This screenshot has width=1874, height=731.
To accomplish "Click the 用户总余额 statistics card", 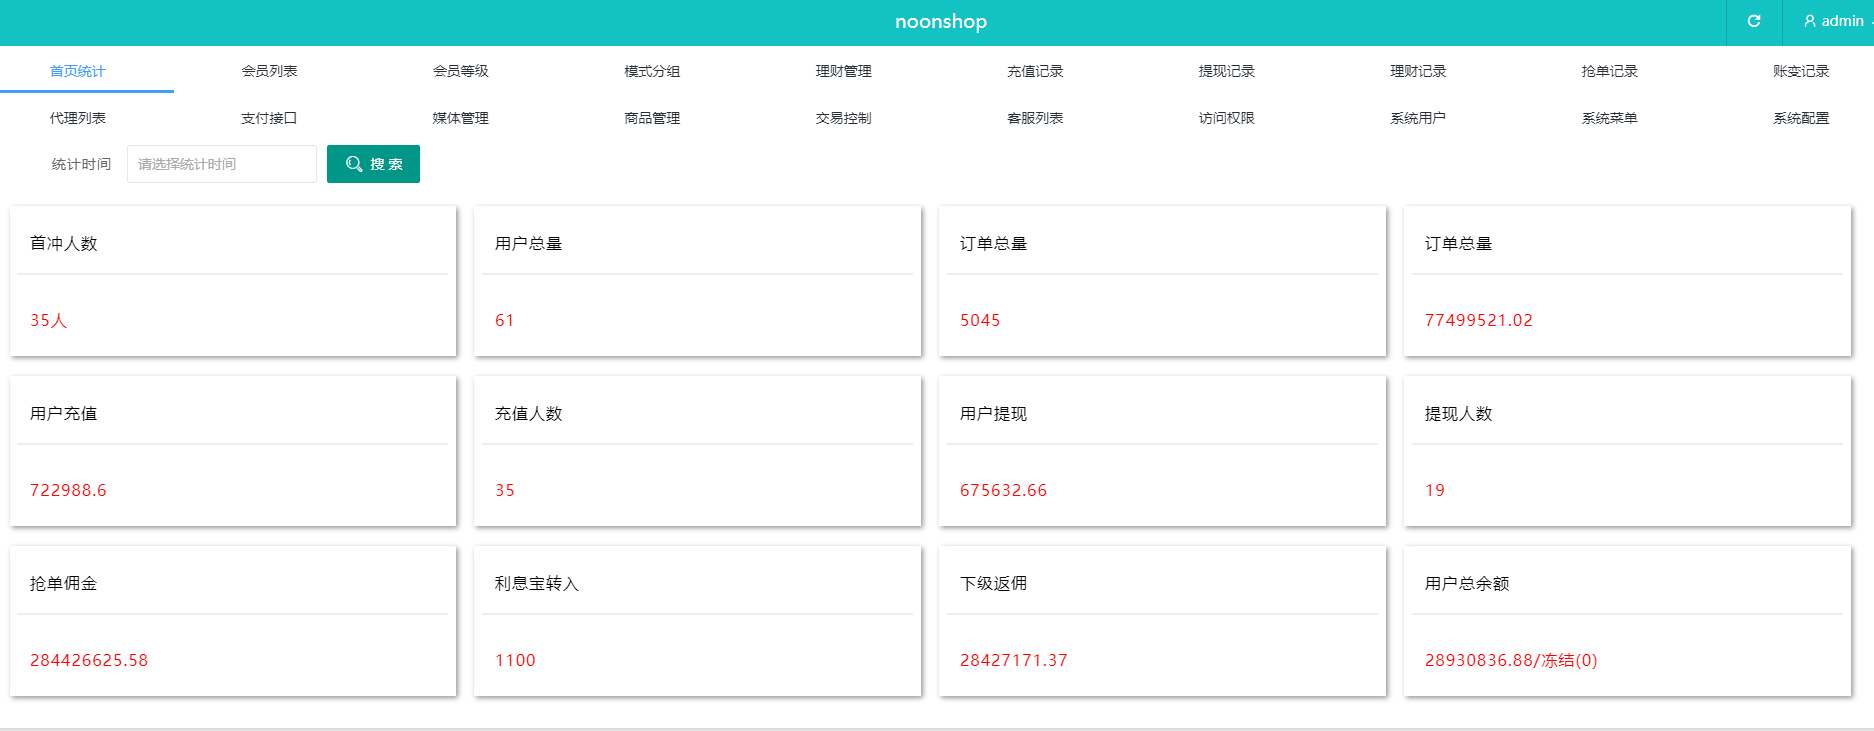I will click(x=1627, y=620).
